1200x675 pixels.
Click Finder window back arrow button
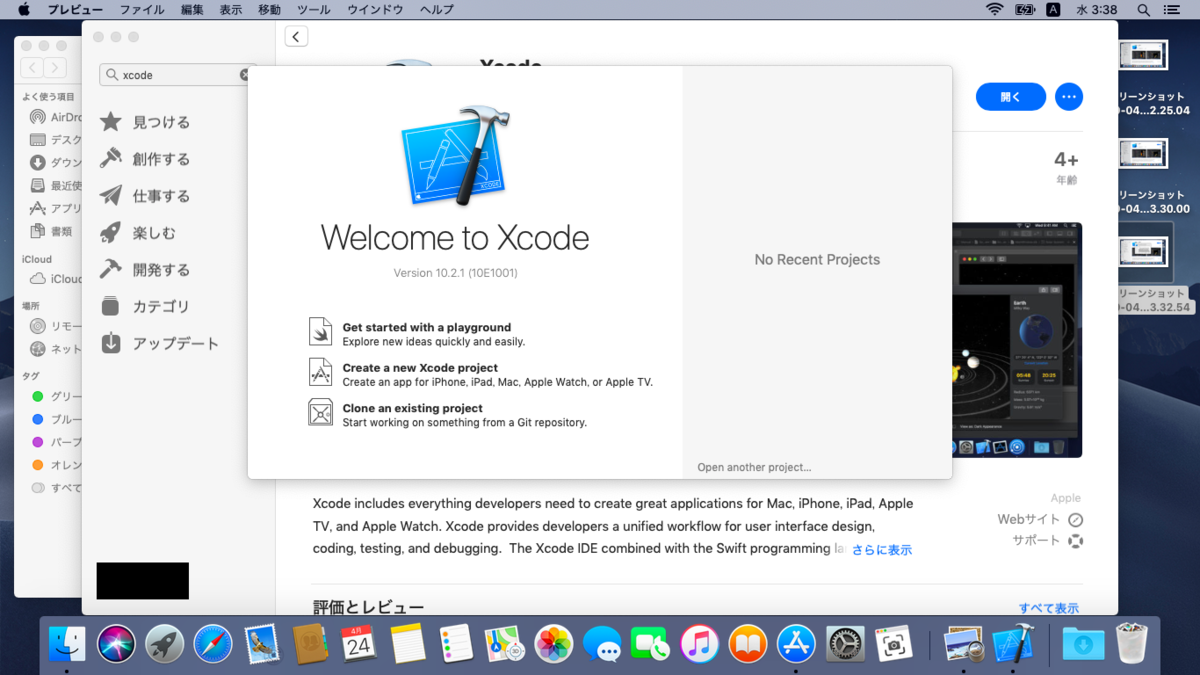32,68
